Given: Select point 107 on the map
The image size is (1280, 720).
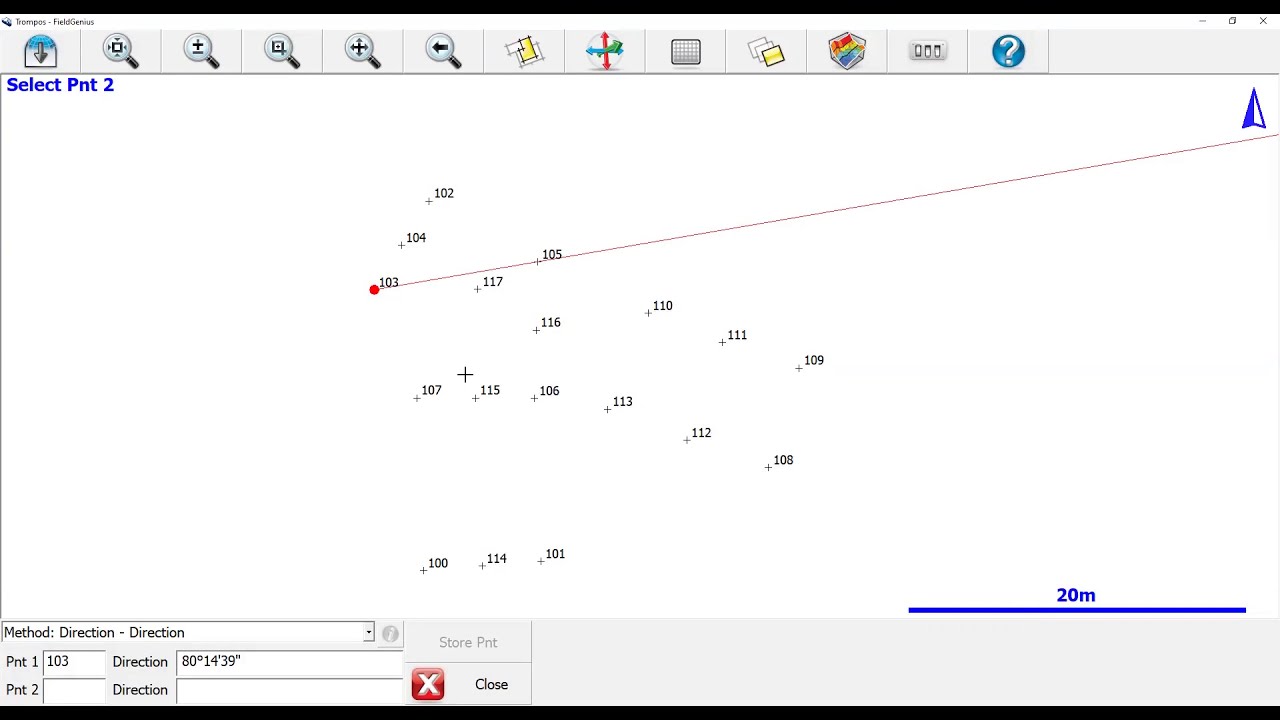Looking at the screenshot, I should pos(417,398).
